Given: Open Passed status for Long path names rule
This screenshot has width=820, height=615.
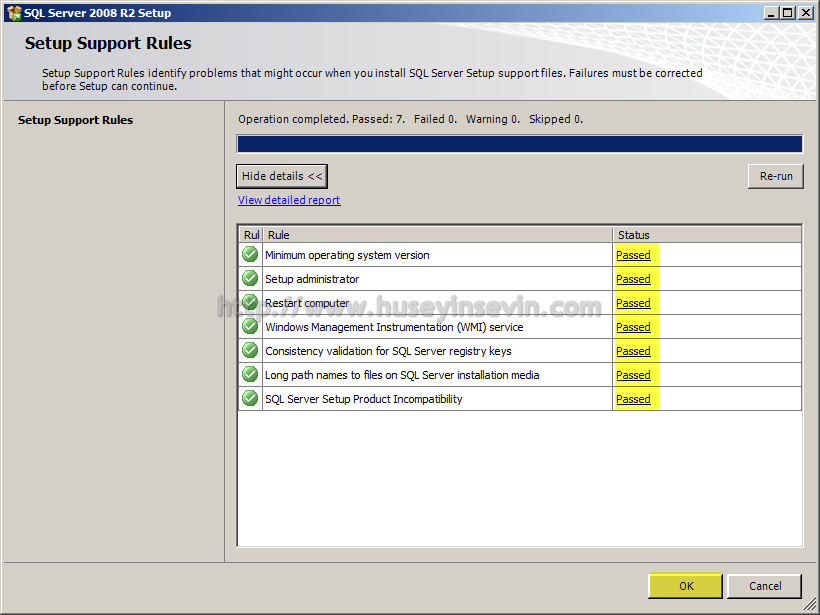Looking at the screenshot, I should (633, 375).
